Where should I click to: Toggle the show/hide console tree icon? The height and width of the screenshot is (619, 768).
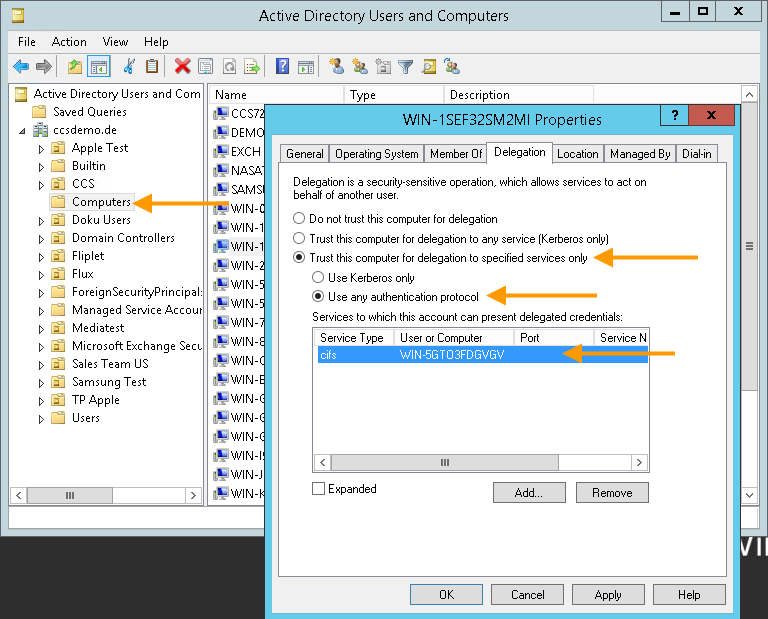point(98,66)
